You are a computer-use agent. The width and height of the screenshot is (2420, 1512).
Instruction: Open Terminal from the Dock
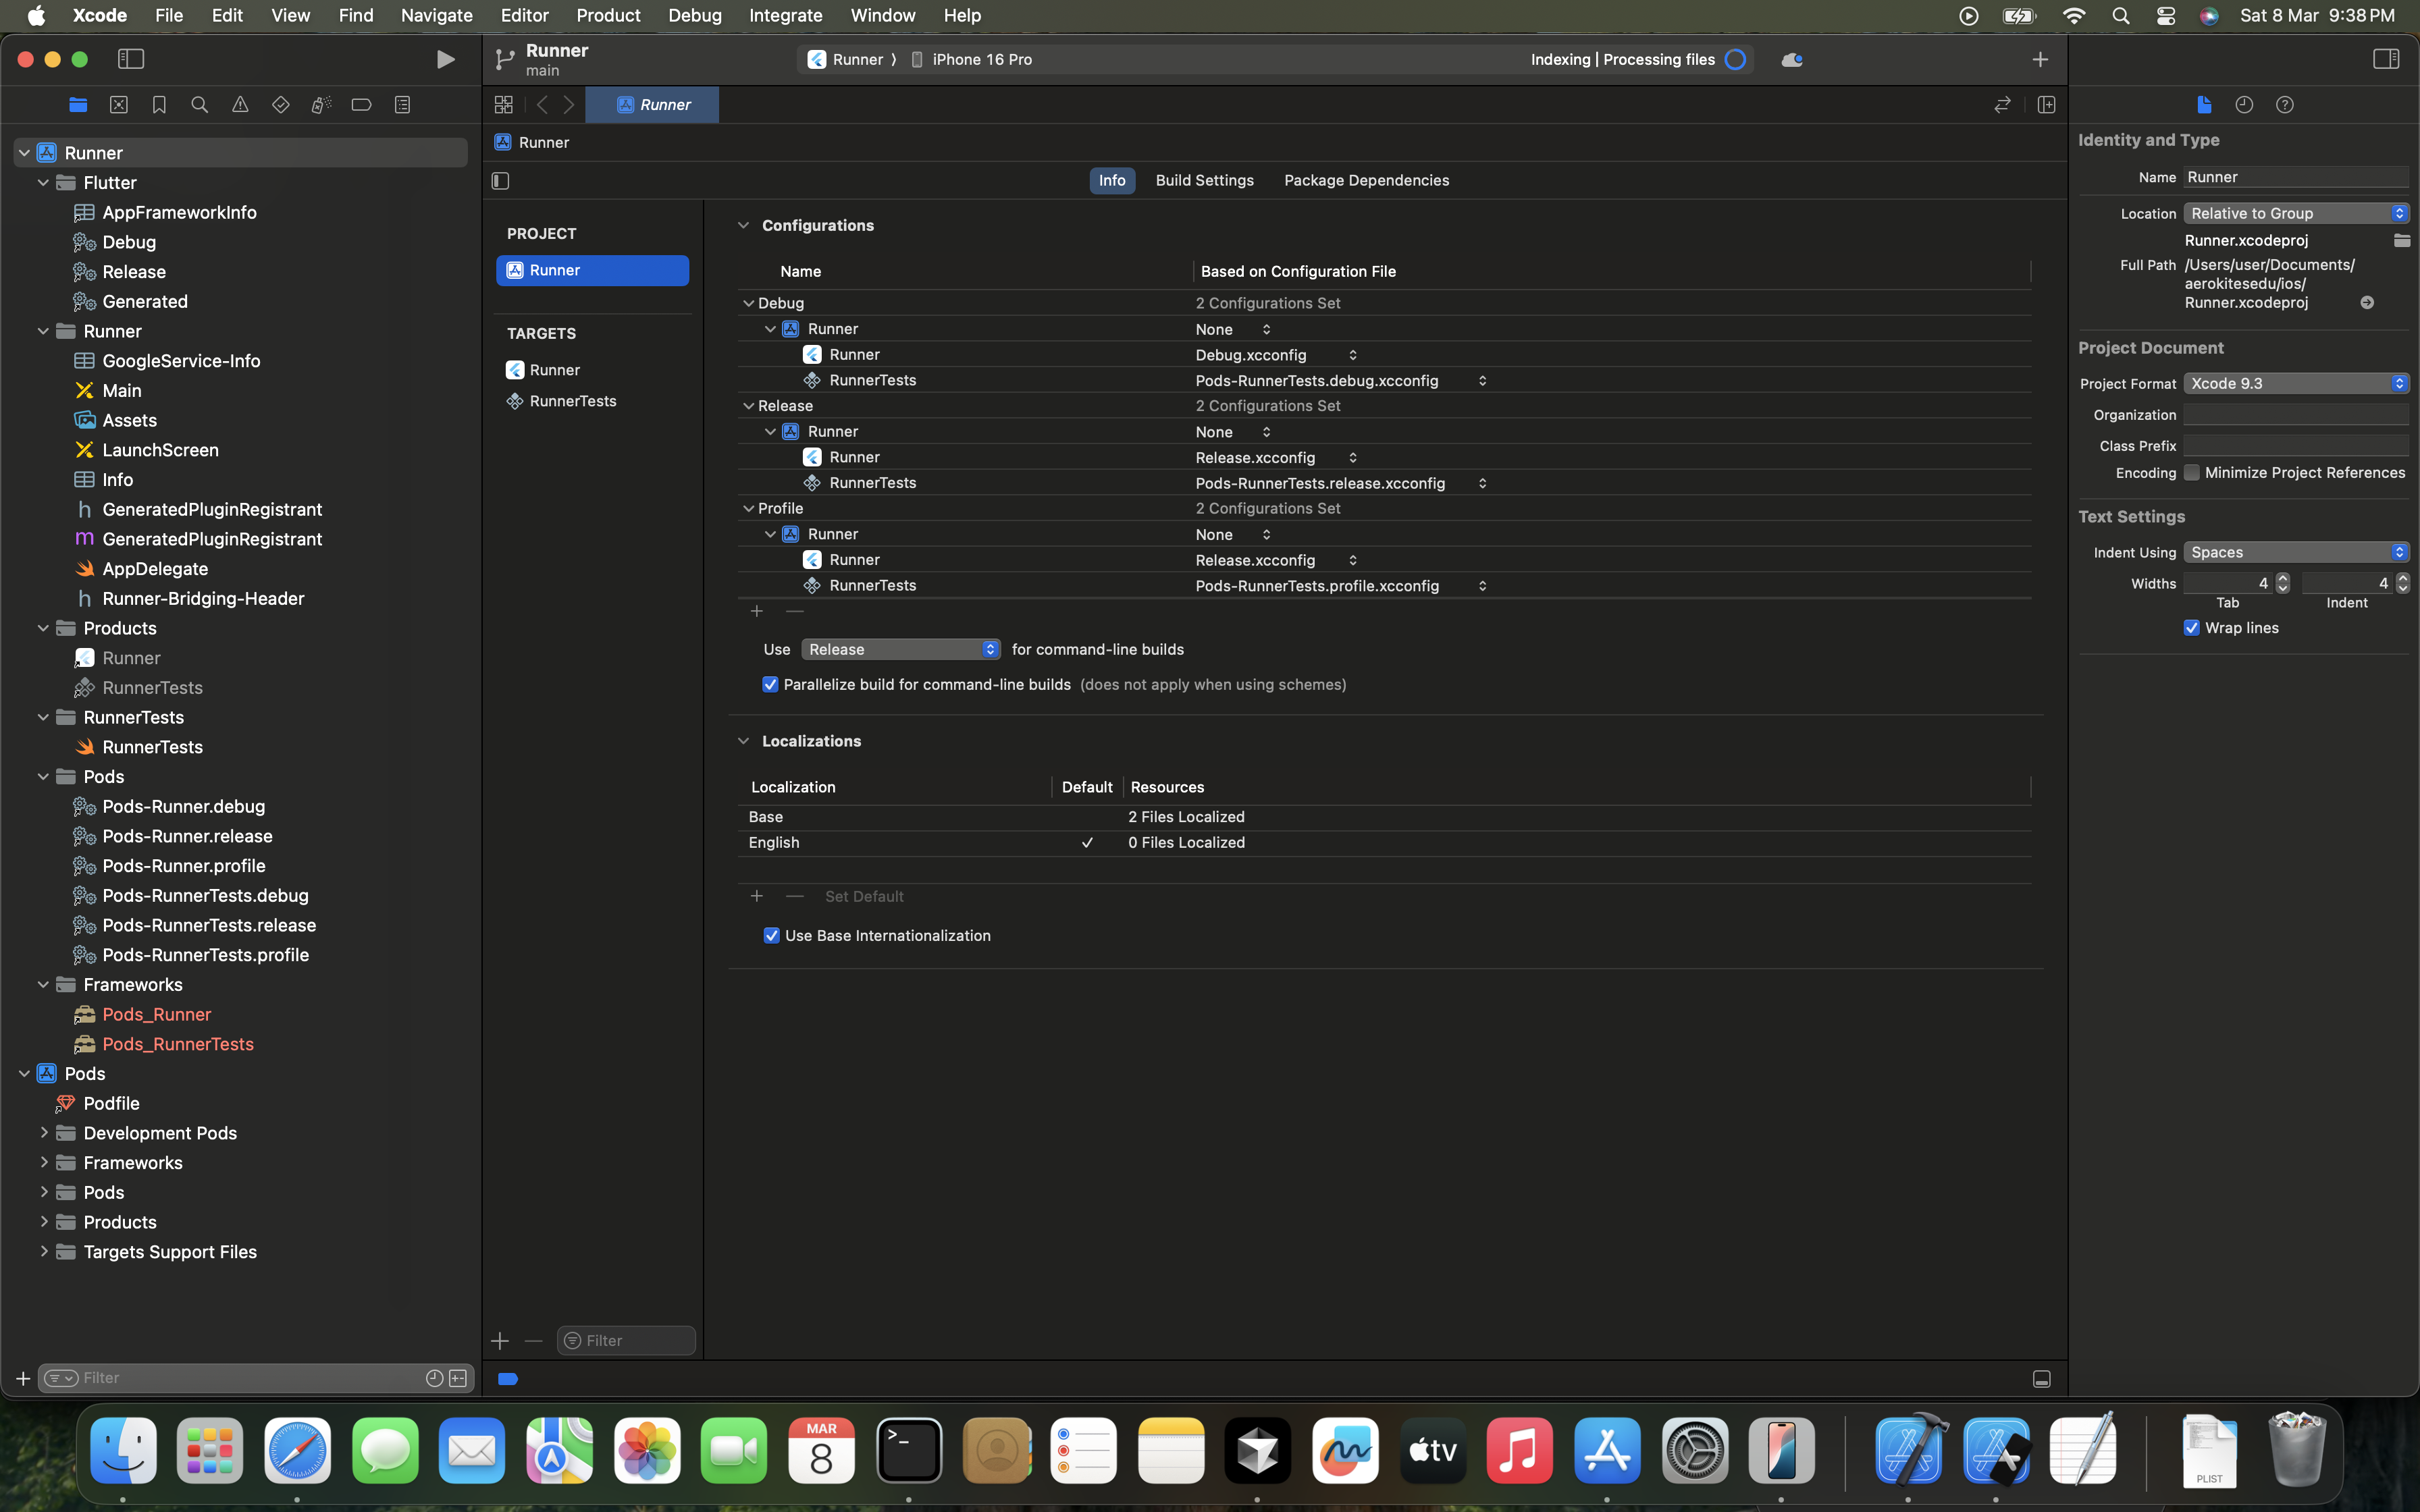pyautogui.click(x=909, y=1450)
